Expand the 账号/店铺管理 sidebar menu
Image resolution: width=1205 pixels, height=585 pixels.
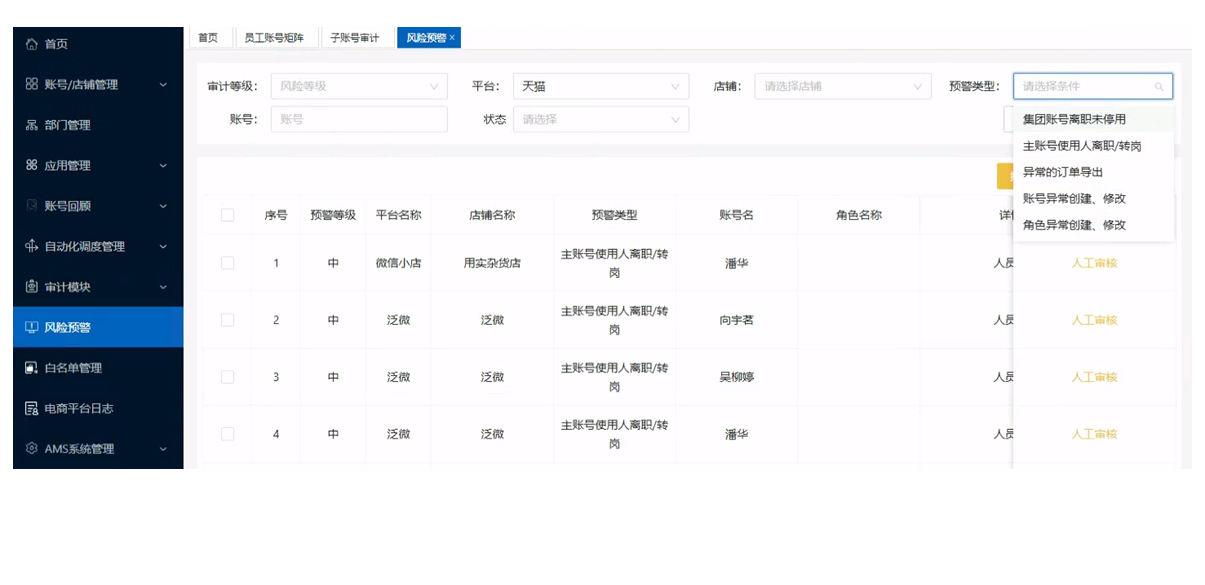(x=97, y=85)
